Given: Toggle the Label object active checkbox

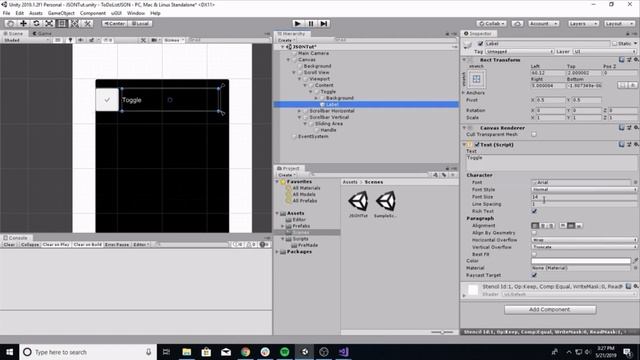Looking at the screenshot, I should tap(480, 43).
